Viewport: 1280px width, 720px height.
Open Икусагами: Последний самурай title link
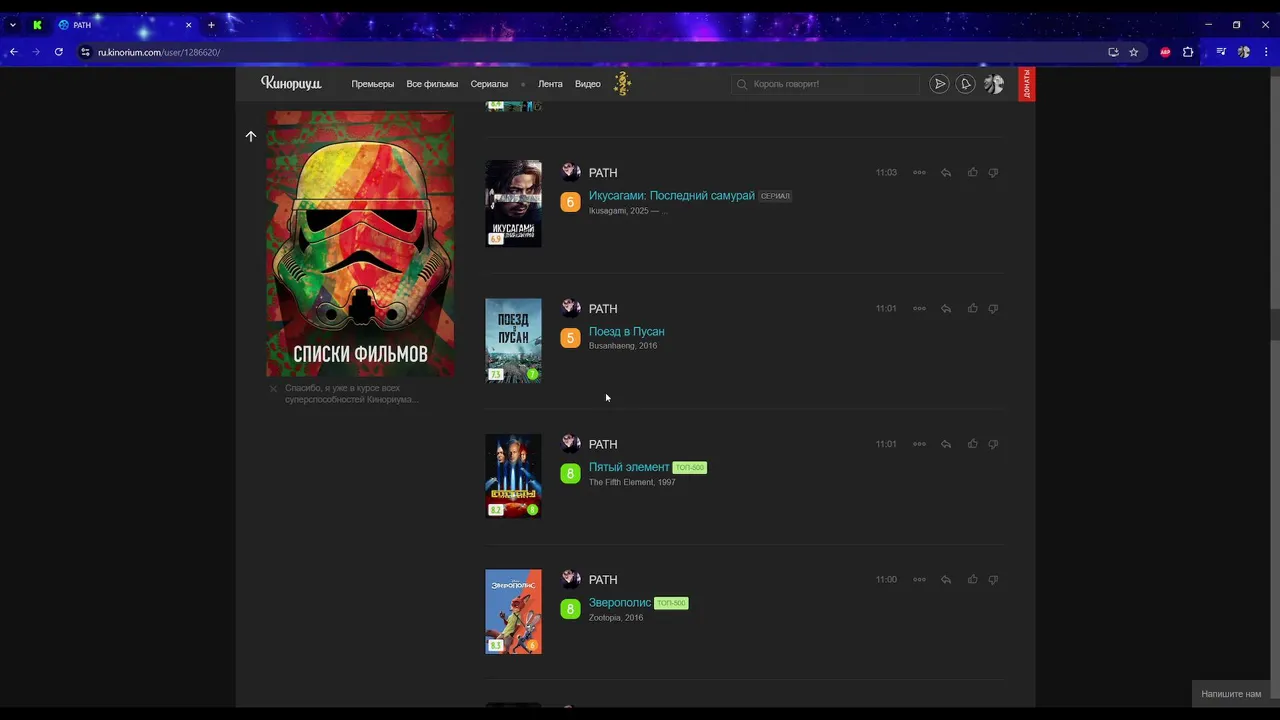click(671, 196)
